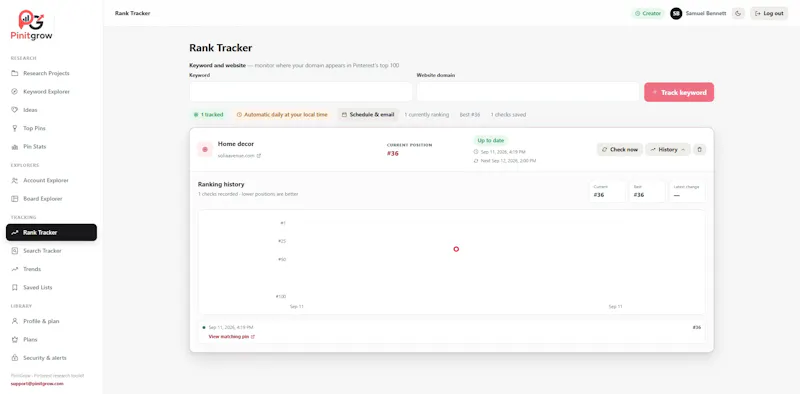Select the Trends icon in sidebar
Viewport: 800px width, 394px height.
(14, 269)
